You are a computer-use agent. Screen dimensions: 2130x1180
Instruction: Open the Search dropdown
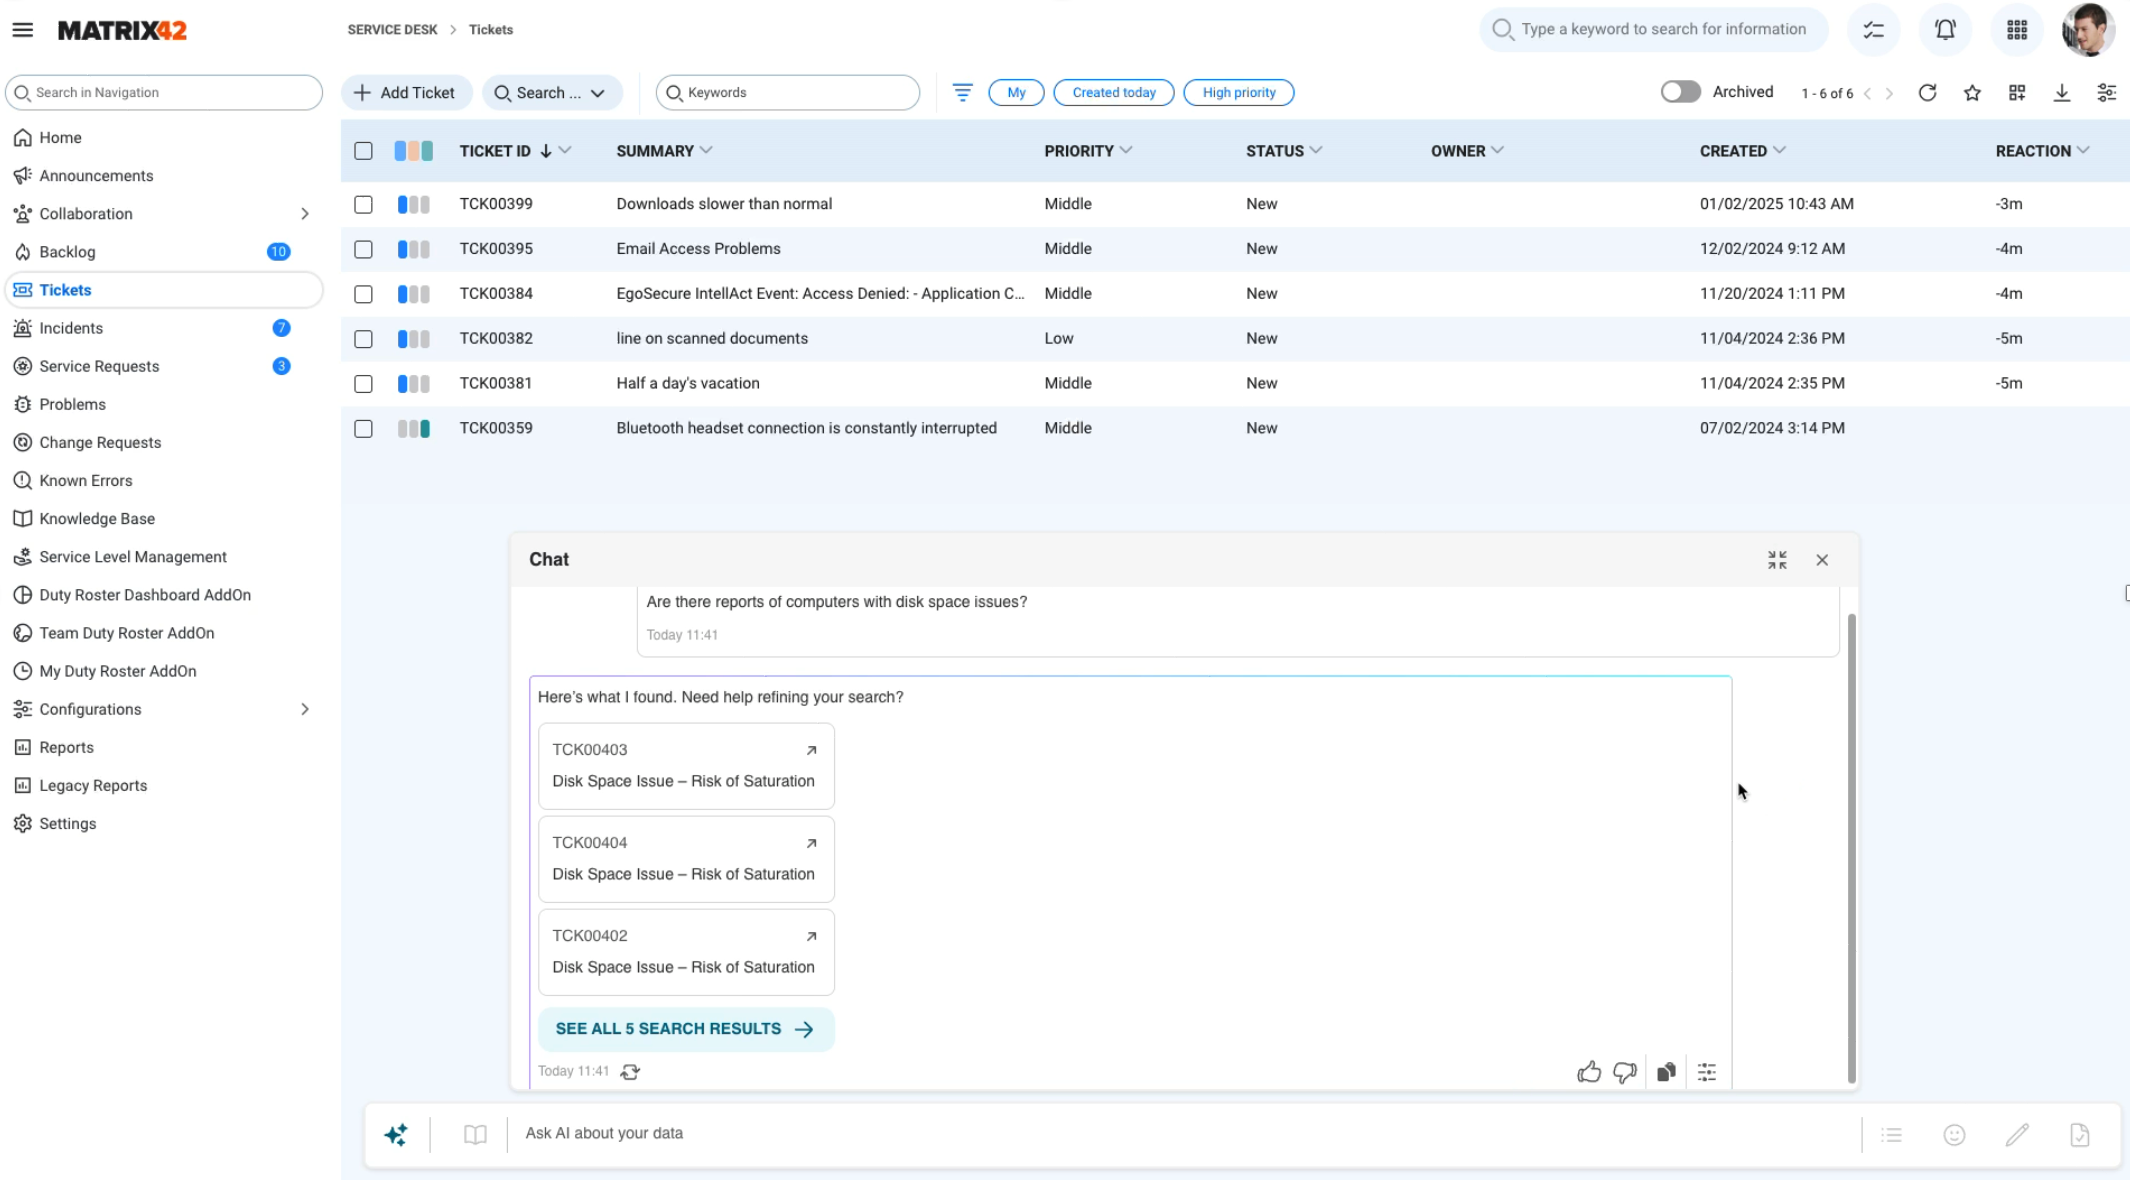coord(552,93)
